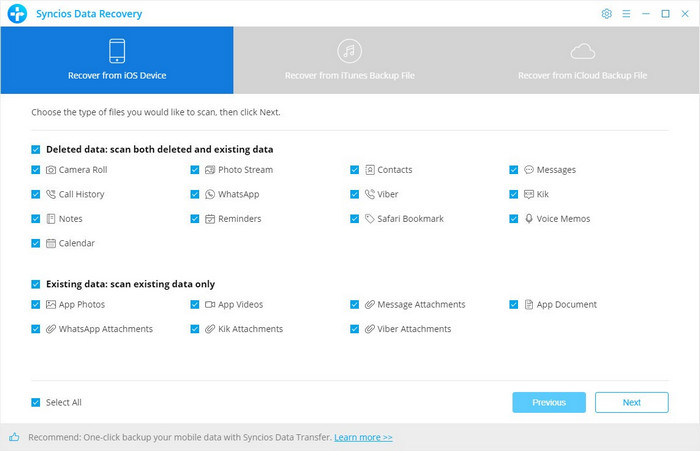The image size is (700, 451).
Task: Click the Viber phone icon
Action: [x=370, y=194]
